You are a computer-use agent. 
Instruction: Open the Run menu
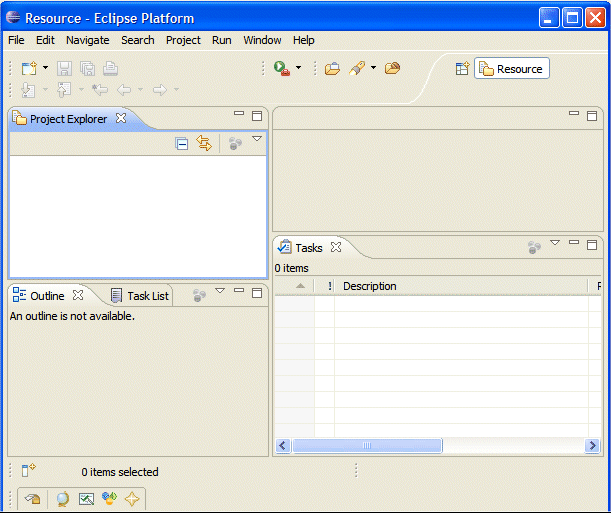coord(222,40)
